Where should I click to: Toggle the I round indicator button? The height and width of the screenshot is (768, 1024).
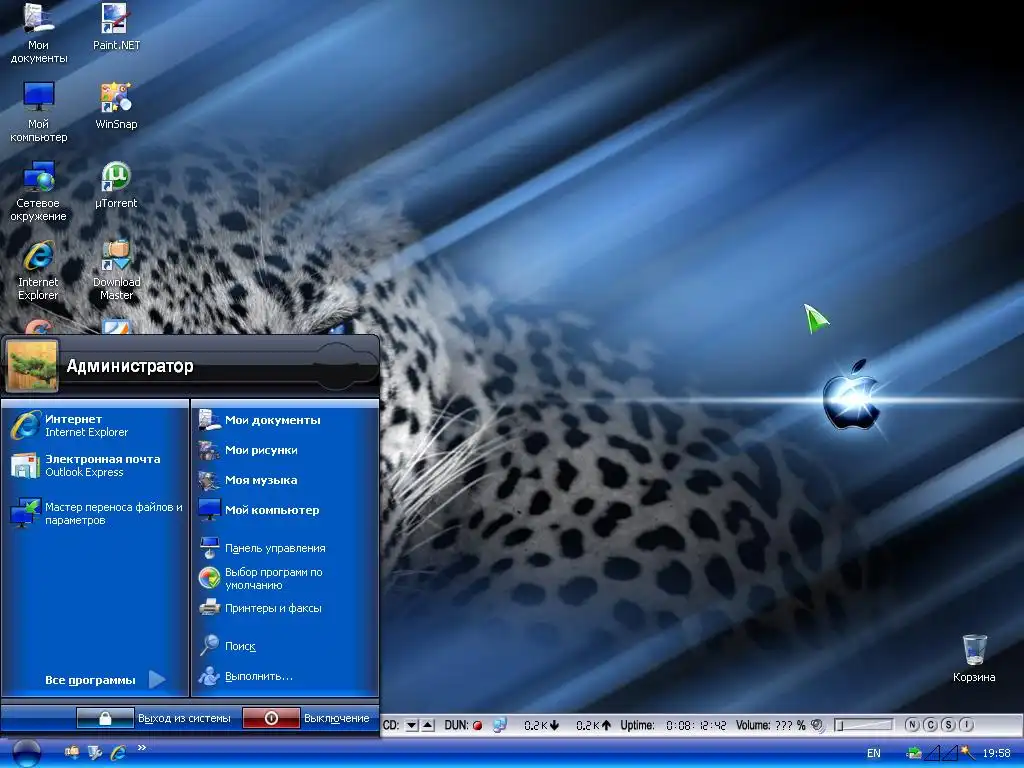click(x=967, y=725)
